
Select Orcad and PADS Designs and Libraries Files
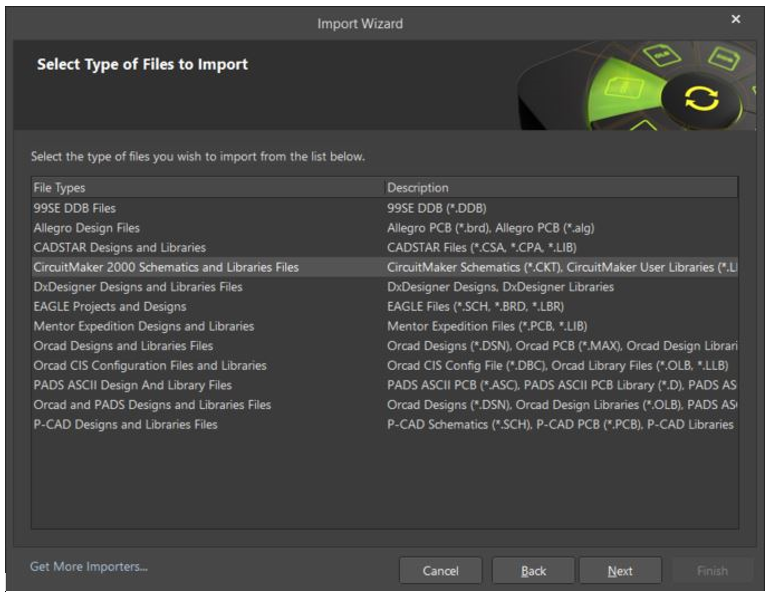pos(152,405)
